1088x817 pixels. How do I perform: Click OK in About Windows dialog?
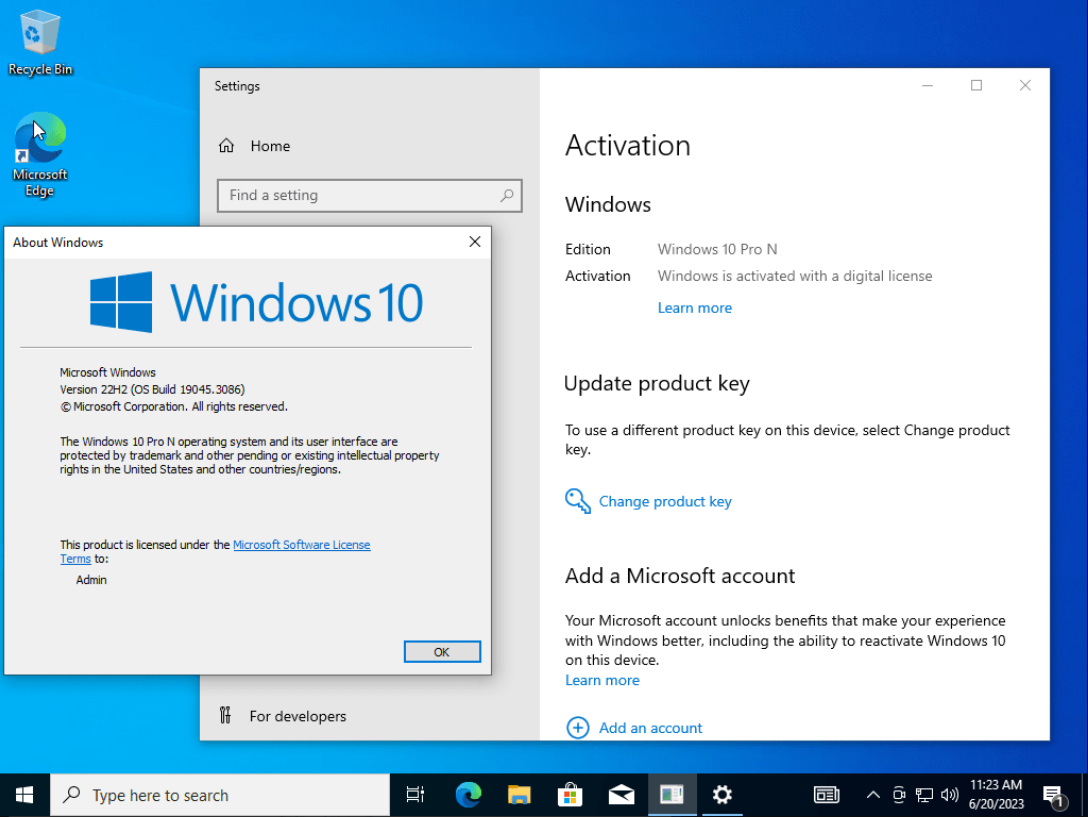[x=442, y=652]
